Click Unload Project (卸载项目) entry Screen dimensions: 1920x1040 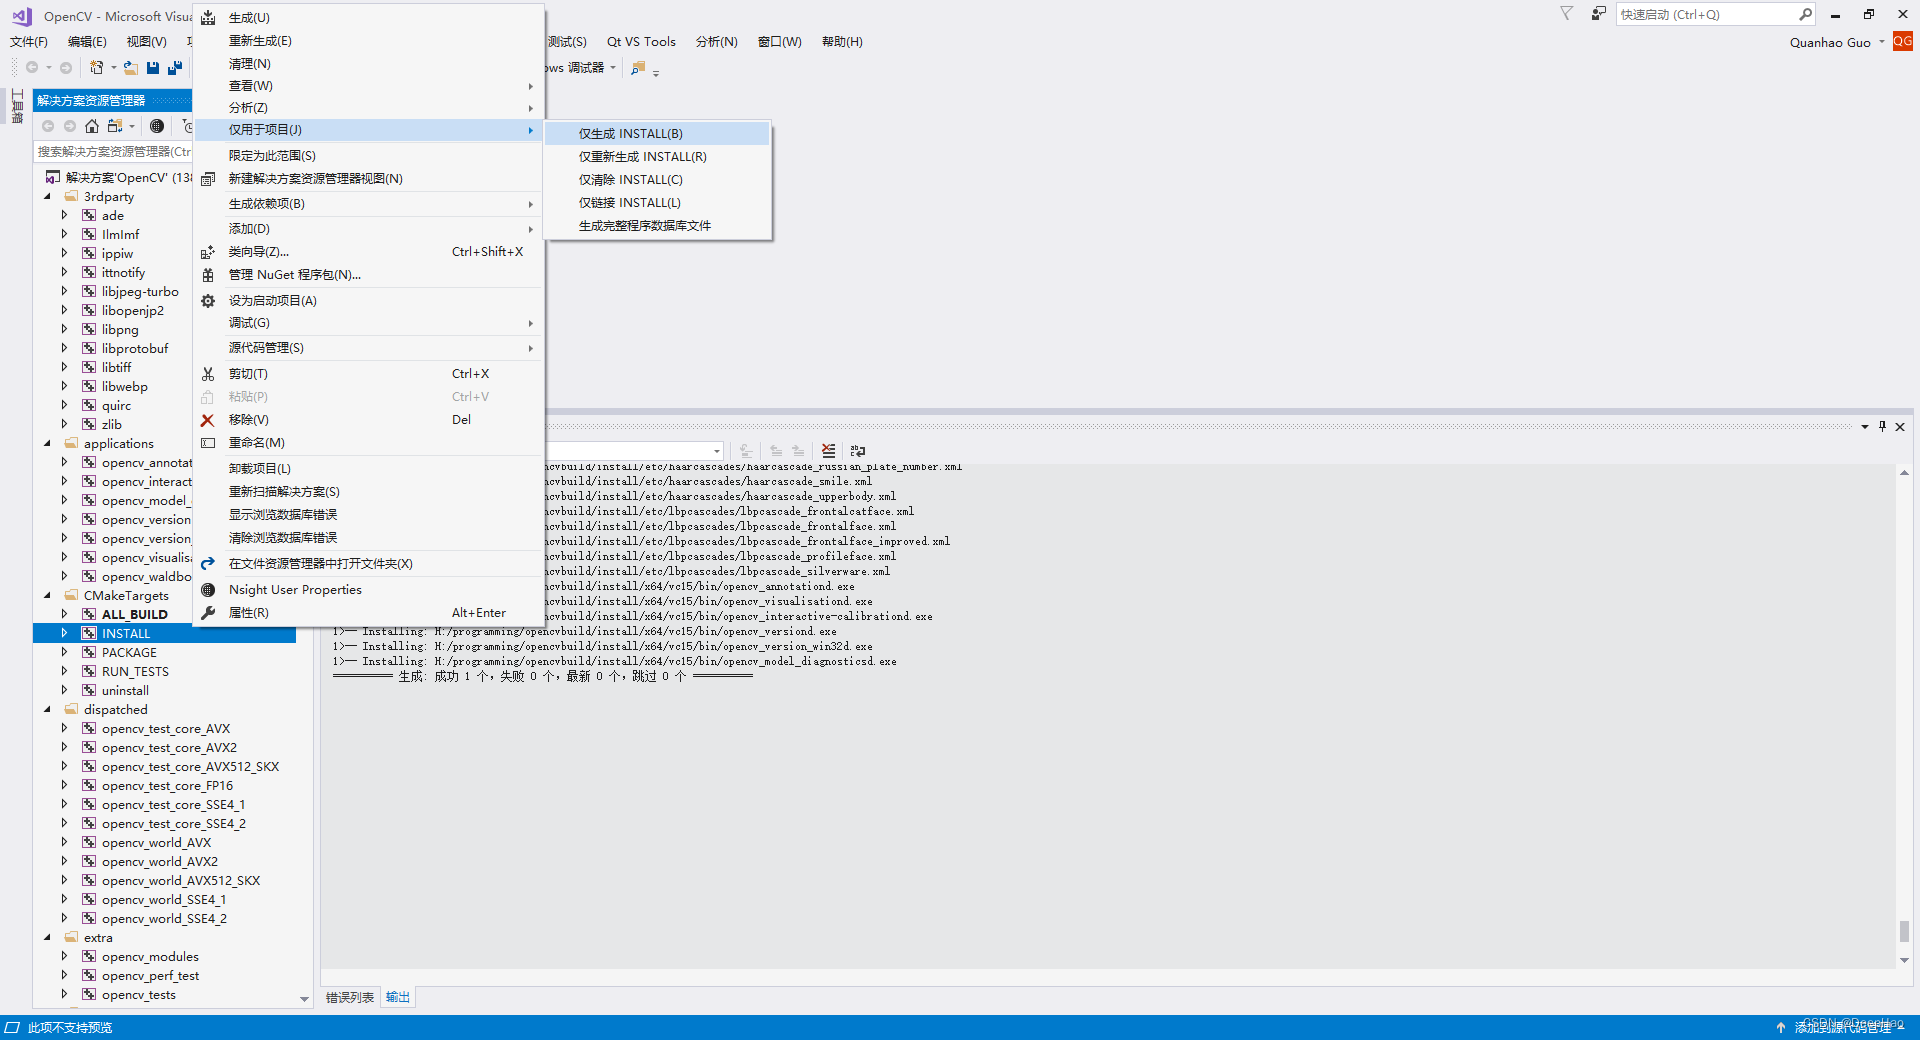pyautogui.click(x=368, y=469)
